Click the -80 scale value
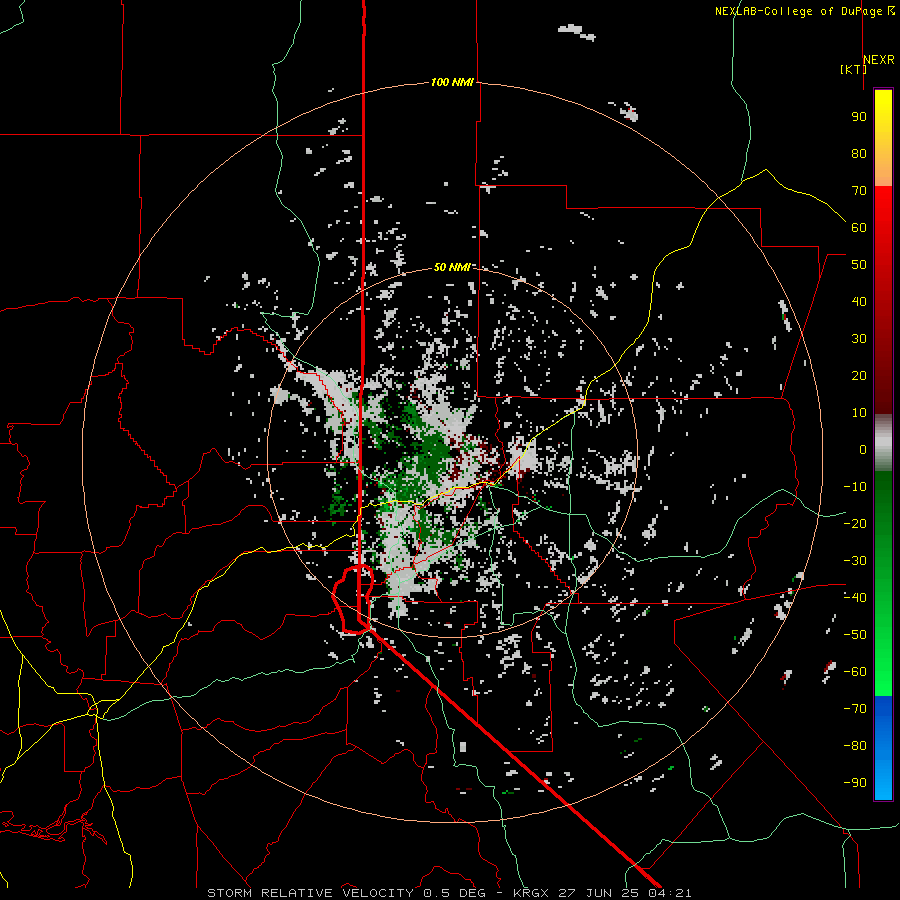This screenshot has height=900, width=900. coord(855,746)
